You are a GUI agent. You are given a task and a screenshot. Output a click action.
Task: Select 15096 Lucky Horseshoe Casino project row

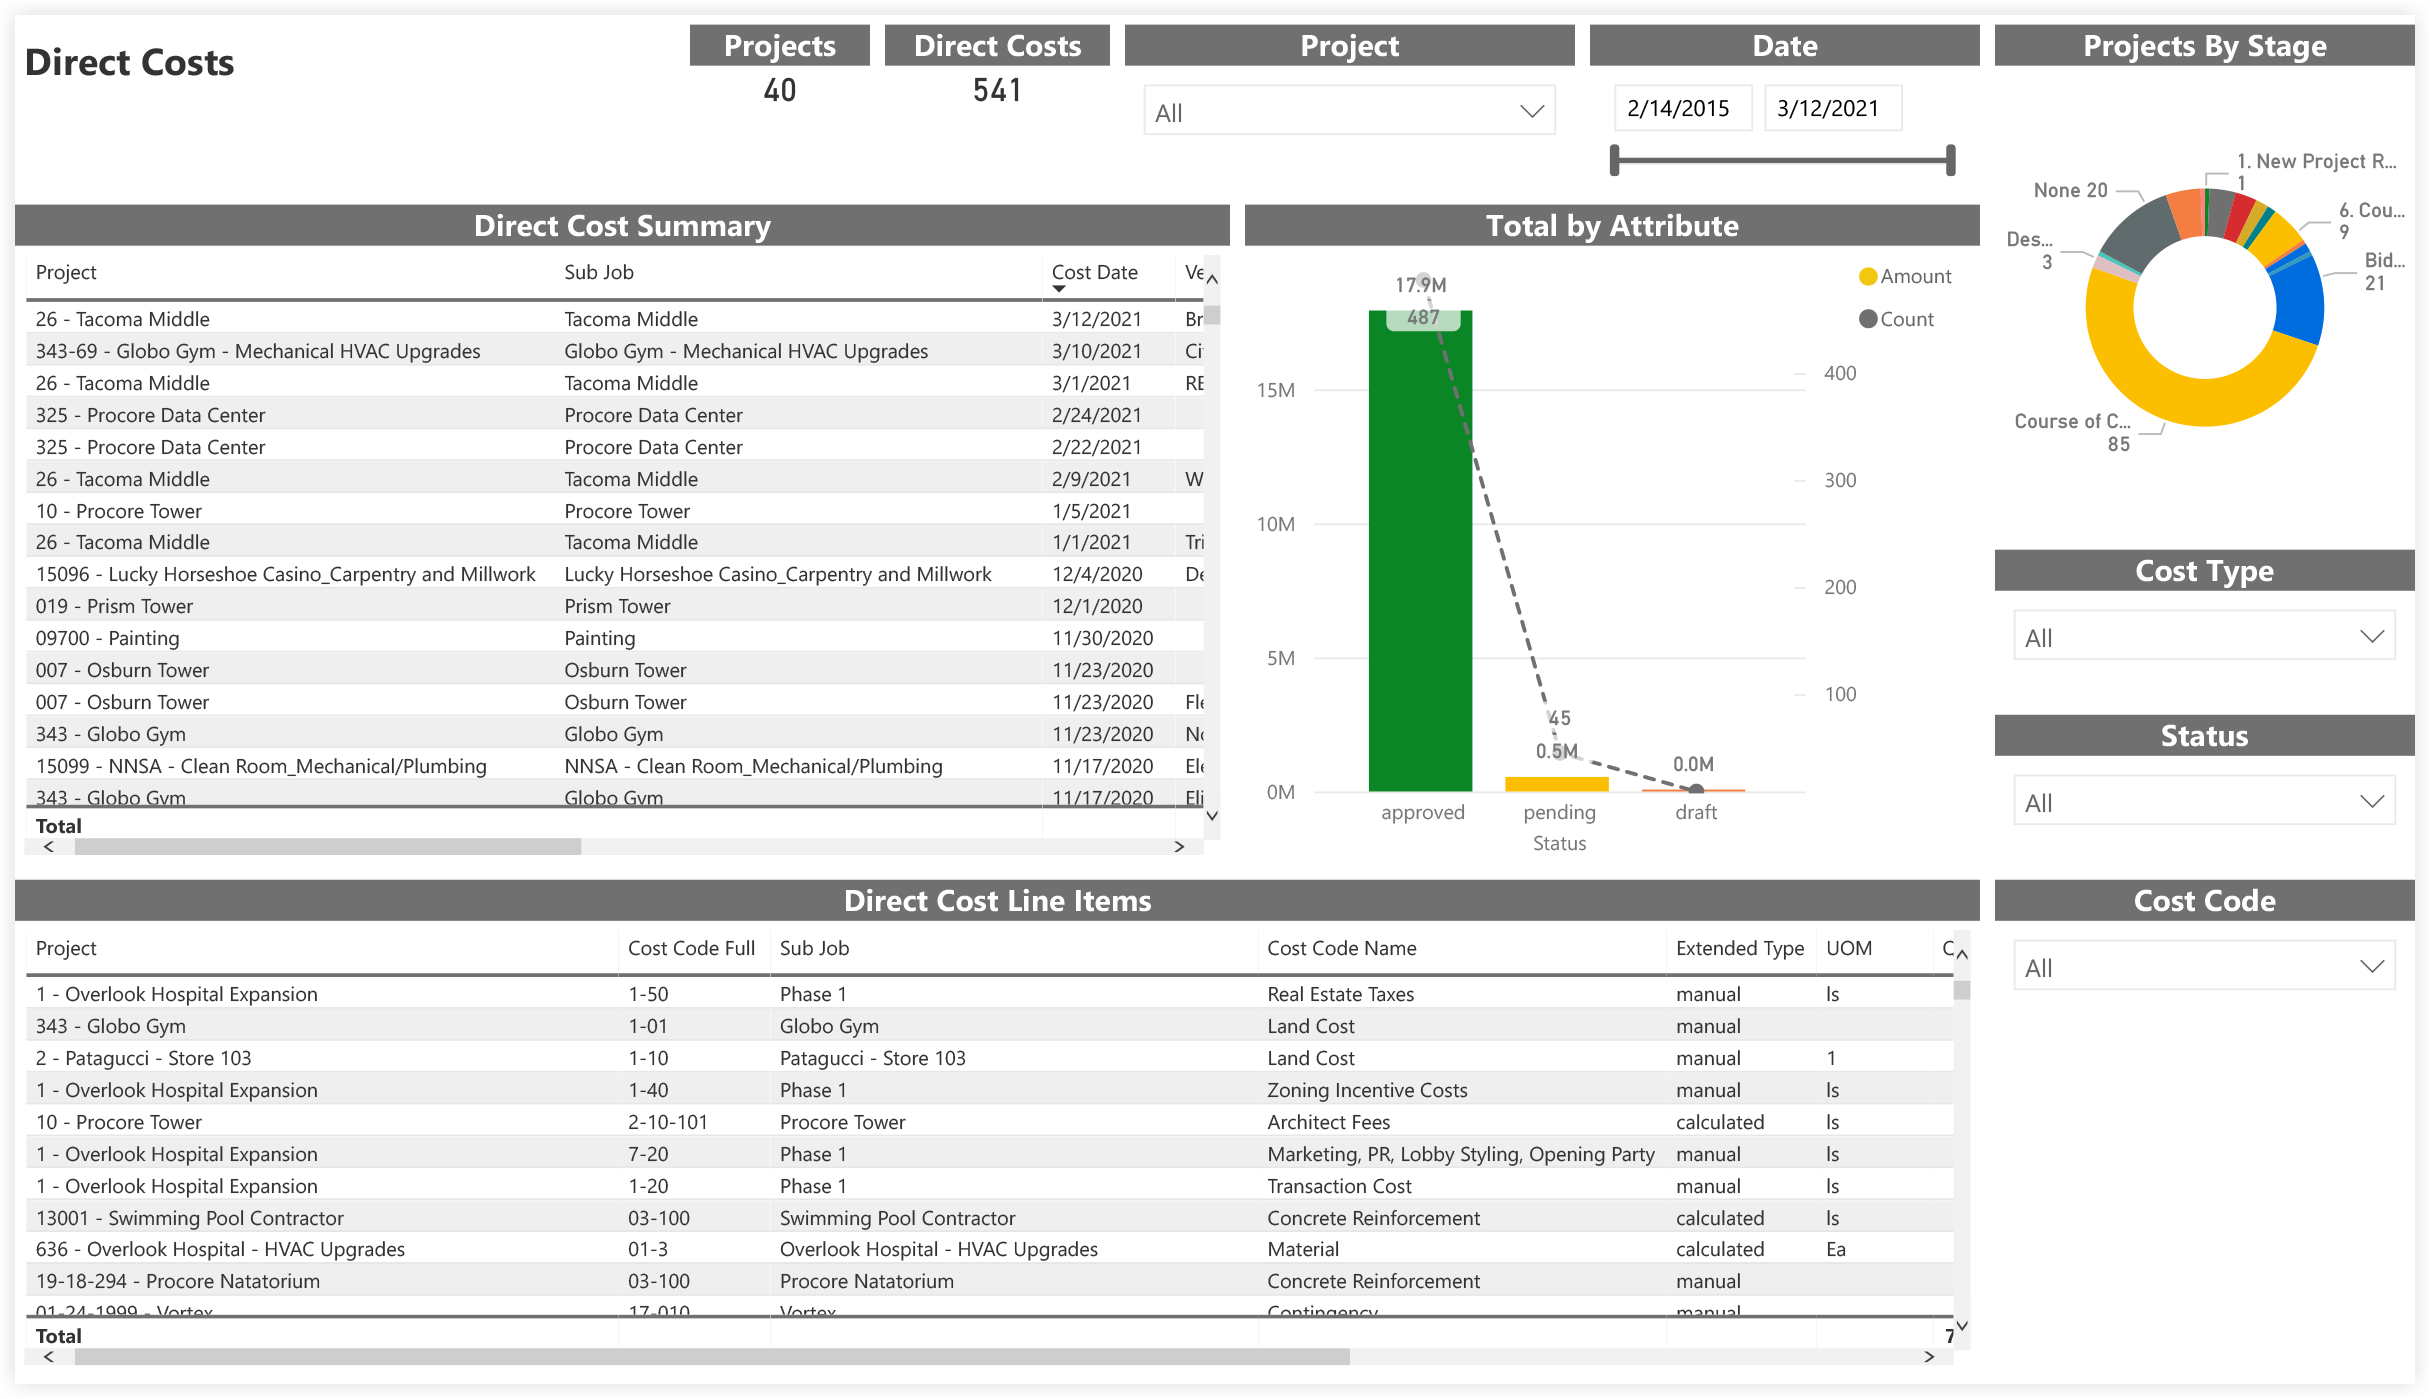click(614, 574)
